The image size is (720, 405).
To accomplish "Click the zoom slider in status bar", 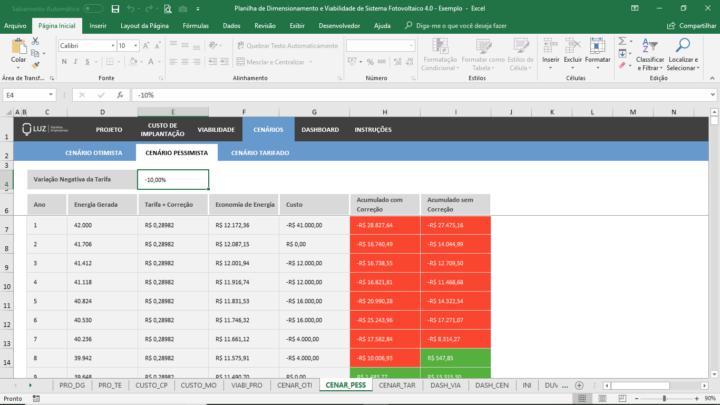I will (665, 398).
